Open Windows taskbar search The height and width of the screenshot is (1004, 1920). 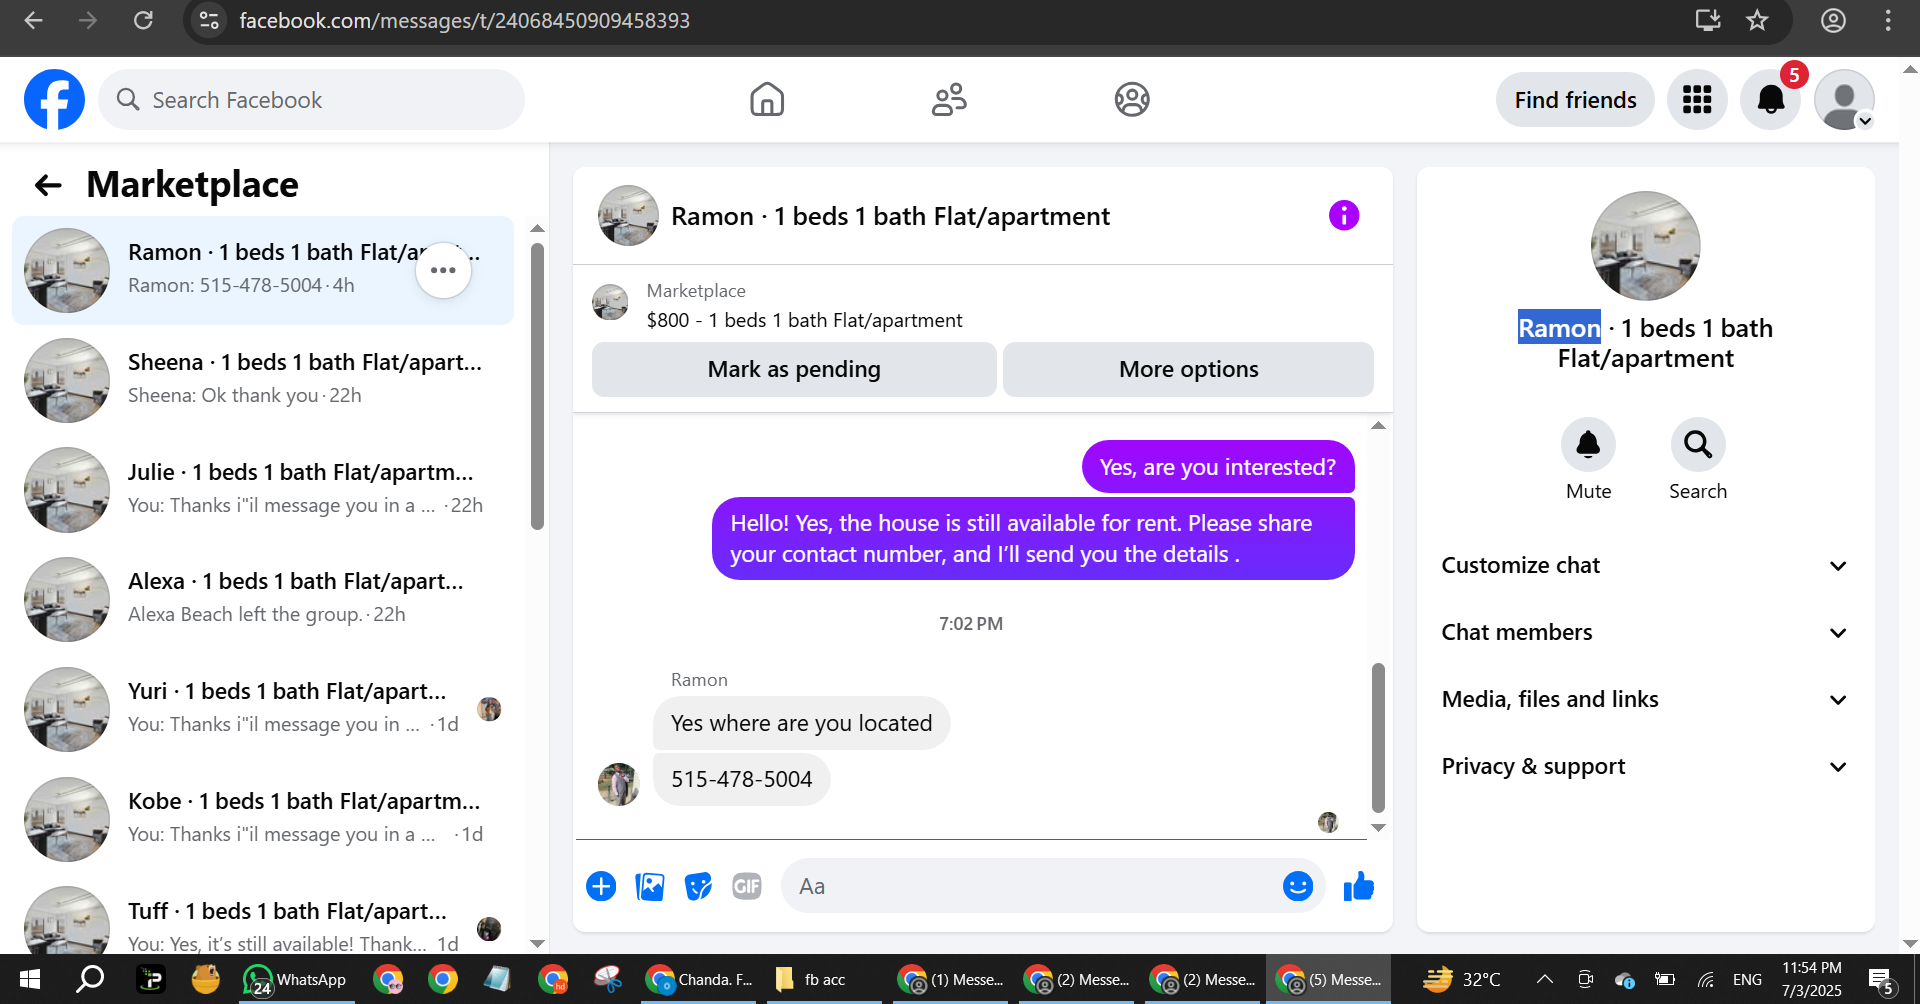click(90, 979)
